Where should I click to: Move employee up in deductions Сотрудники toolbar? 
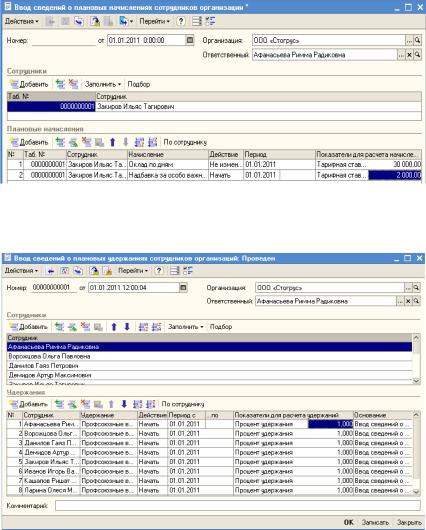click(114, 327)
